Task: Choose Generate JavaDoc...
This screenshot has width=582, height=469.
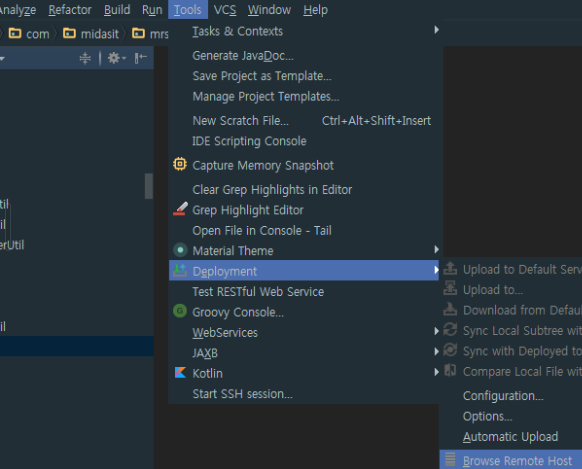Action: 306,56
